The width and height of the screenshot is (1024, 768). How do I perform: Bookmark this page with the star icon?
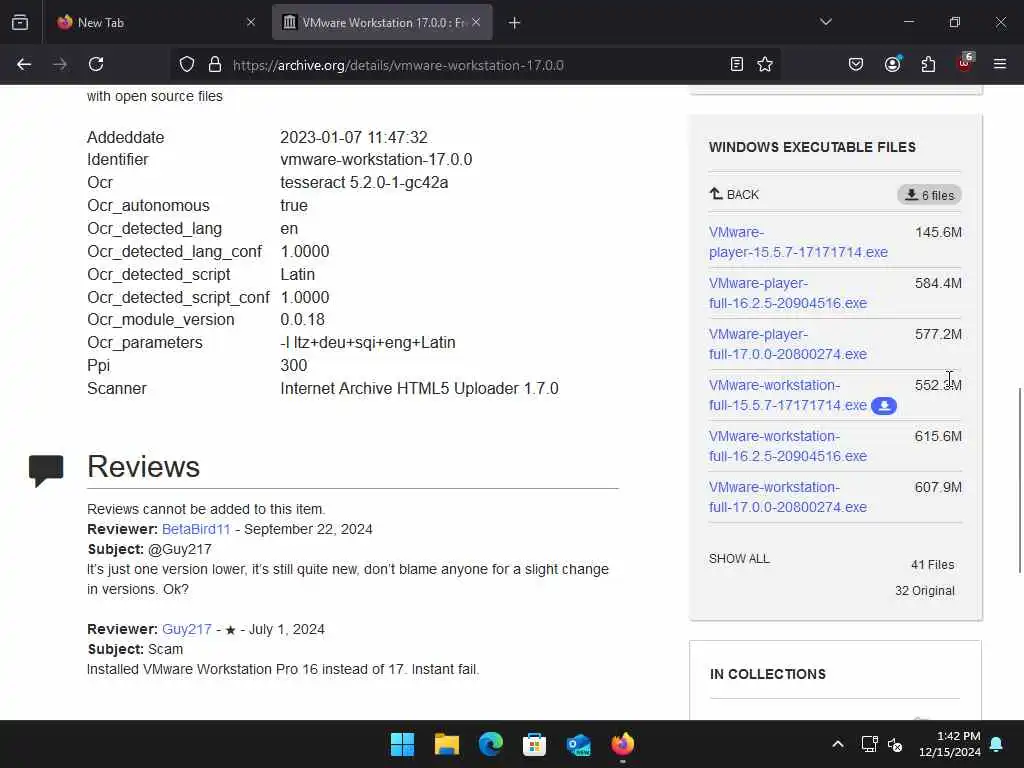(x=765, y=64)
